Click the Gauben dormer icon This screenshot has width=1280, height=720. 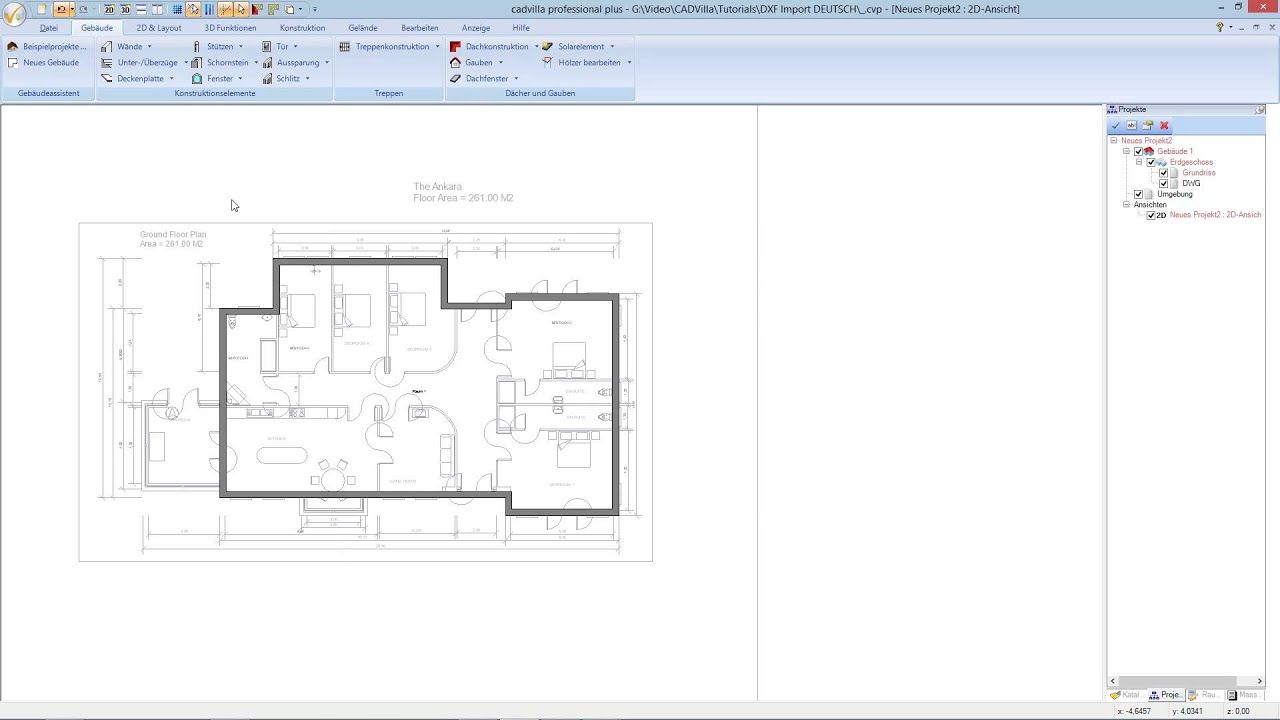456,62
